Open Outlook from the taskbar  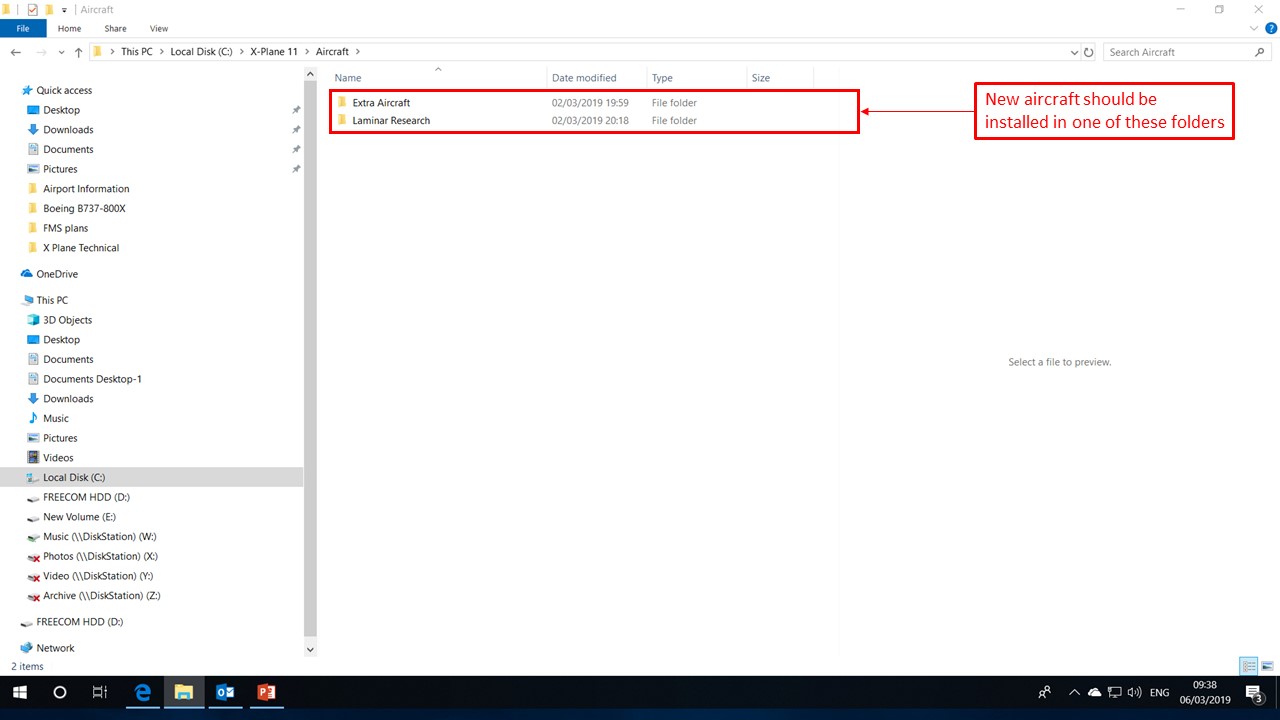click(225, 692)
